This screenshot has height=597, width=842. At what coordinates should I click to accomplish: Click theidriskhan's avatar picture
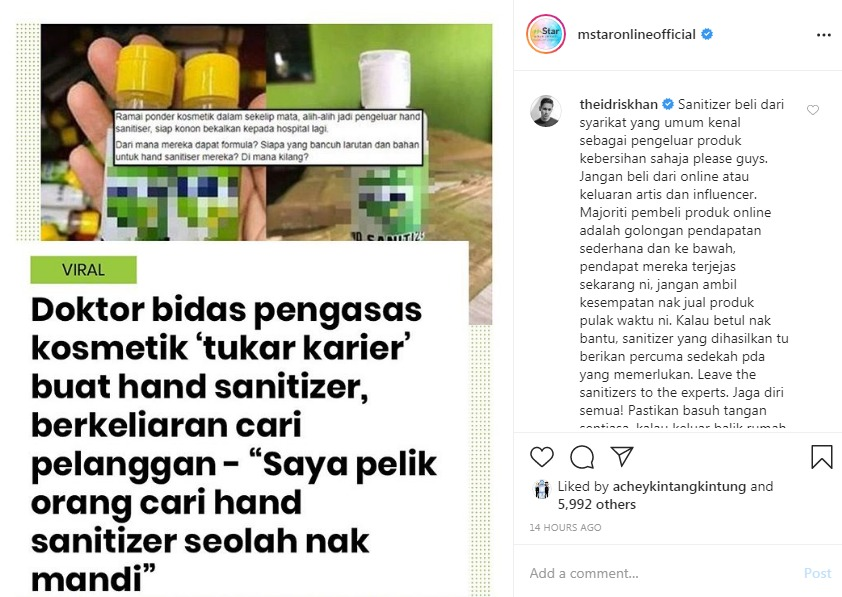pos(546,112)
